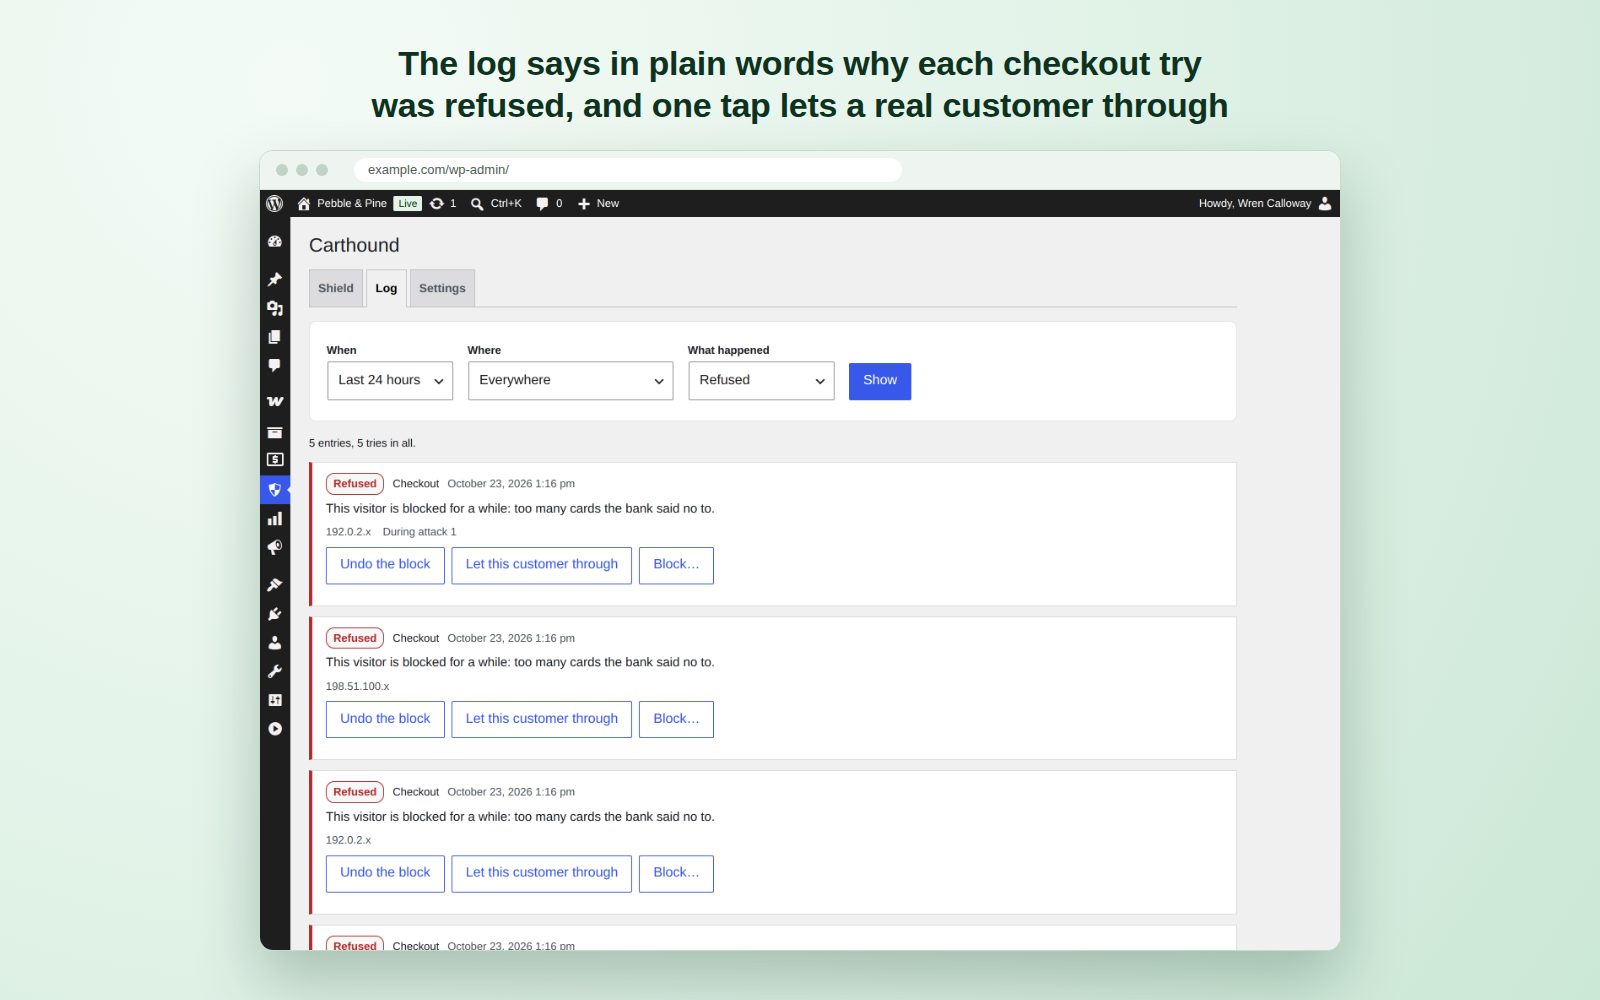The height and width of the screenshot is (1000, 1600).
Task: Let the 198.51.100.x customer through
Action: pos(541,719)
